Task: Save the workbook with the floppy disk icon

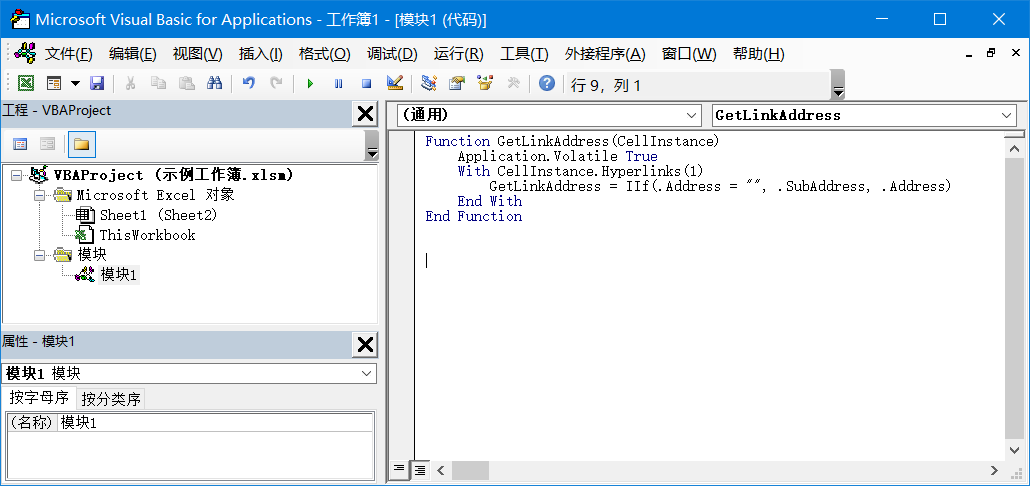Action: point(97,83)
